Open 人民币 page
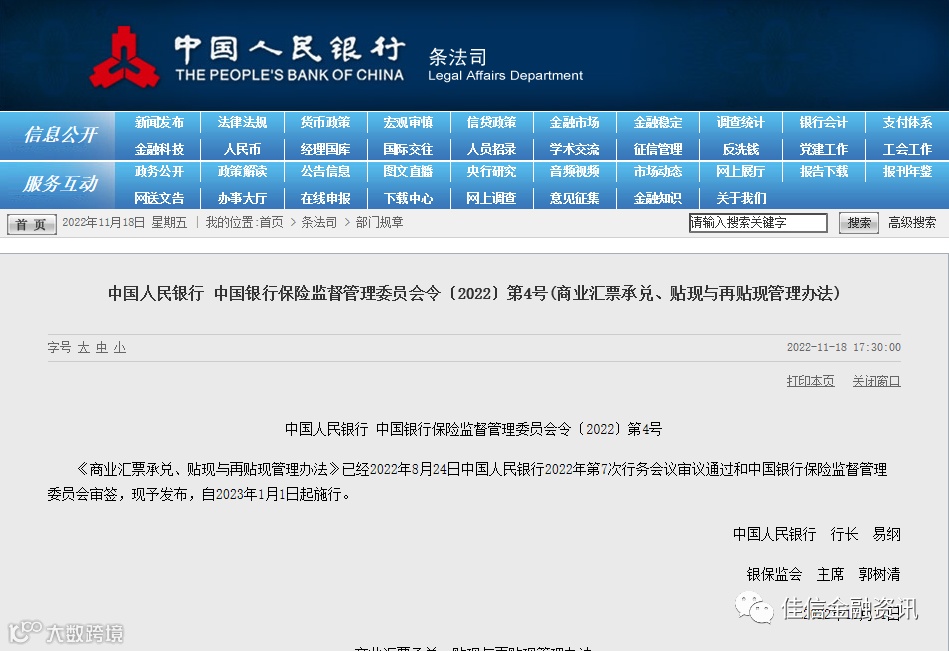 (242, 149)
